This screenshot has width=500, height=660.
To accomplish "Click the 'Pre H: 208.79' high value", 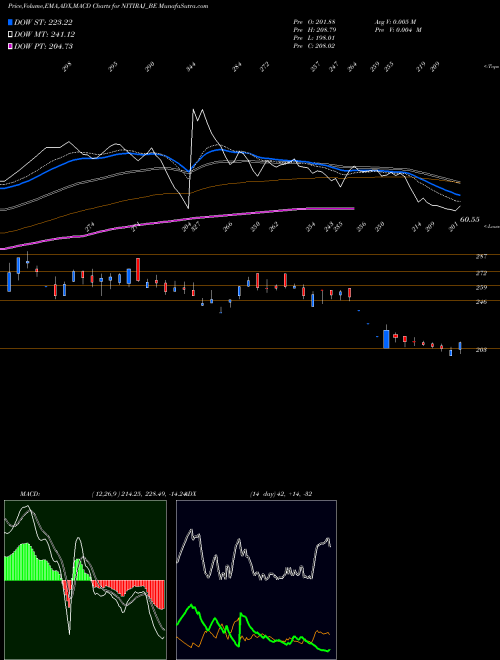I will (314, 30).
